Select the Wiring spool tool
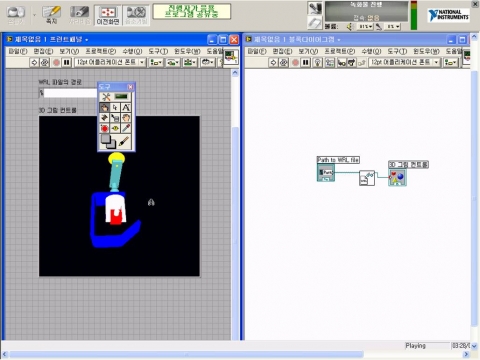This screenshot has width=480, height=360. point(104,118)
